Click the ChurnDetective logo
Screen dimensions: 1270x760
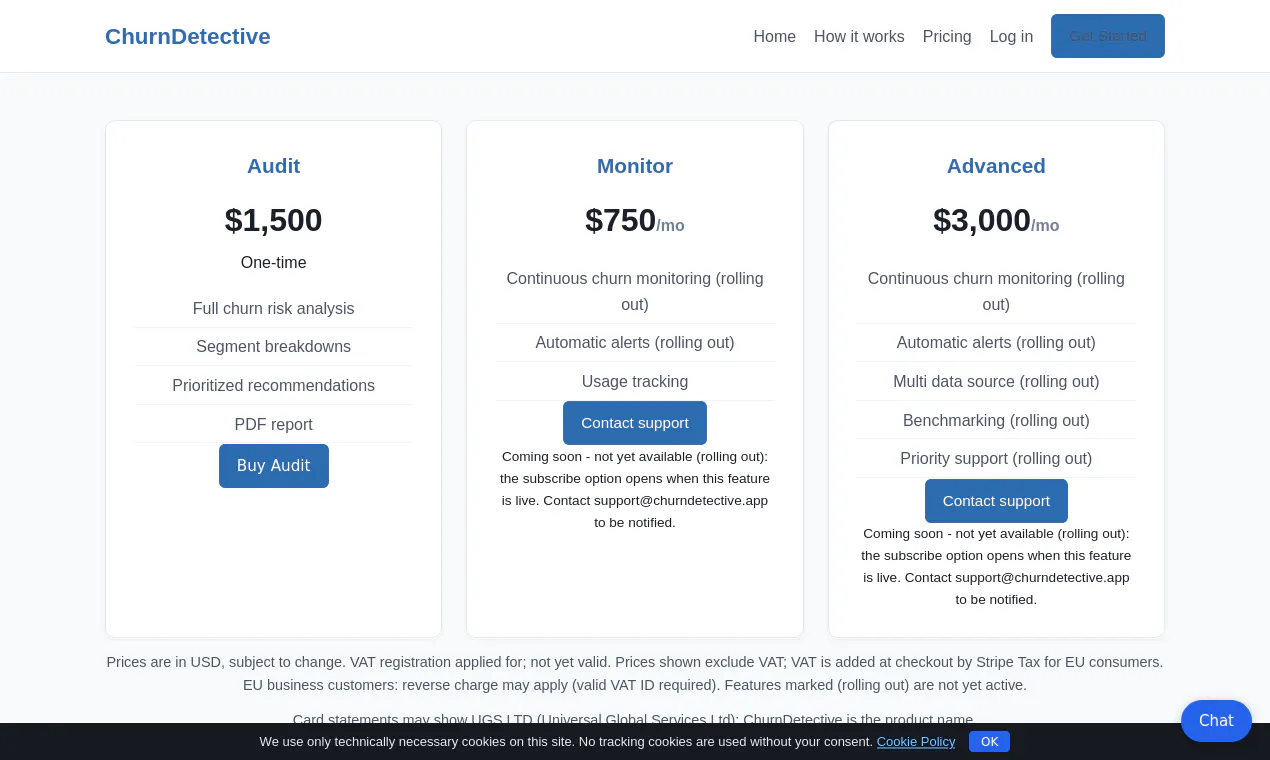click(x=188, y=36)
